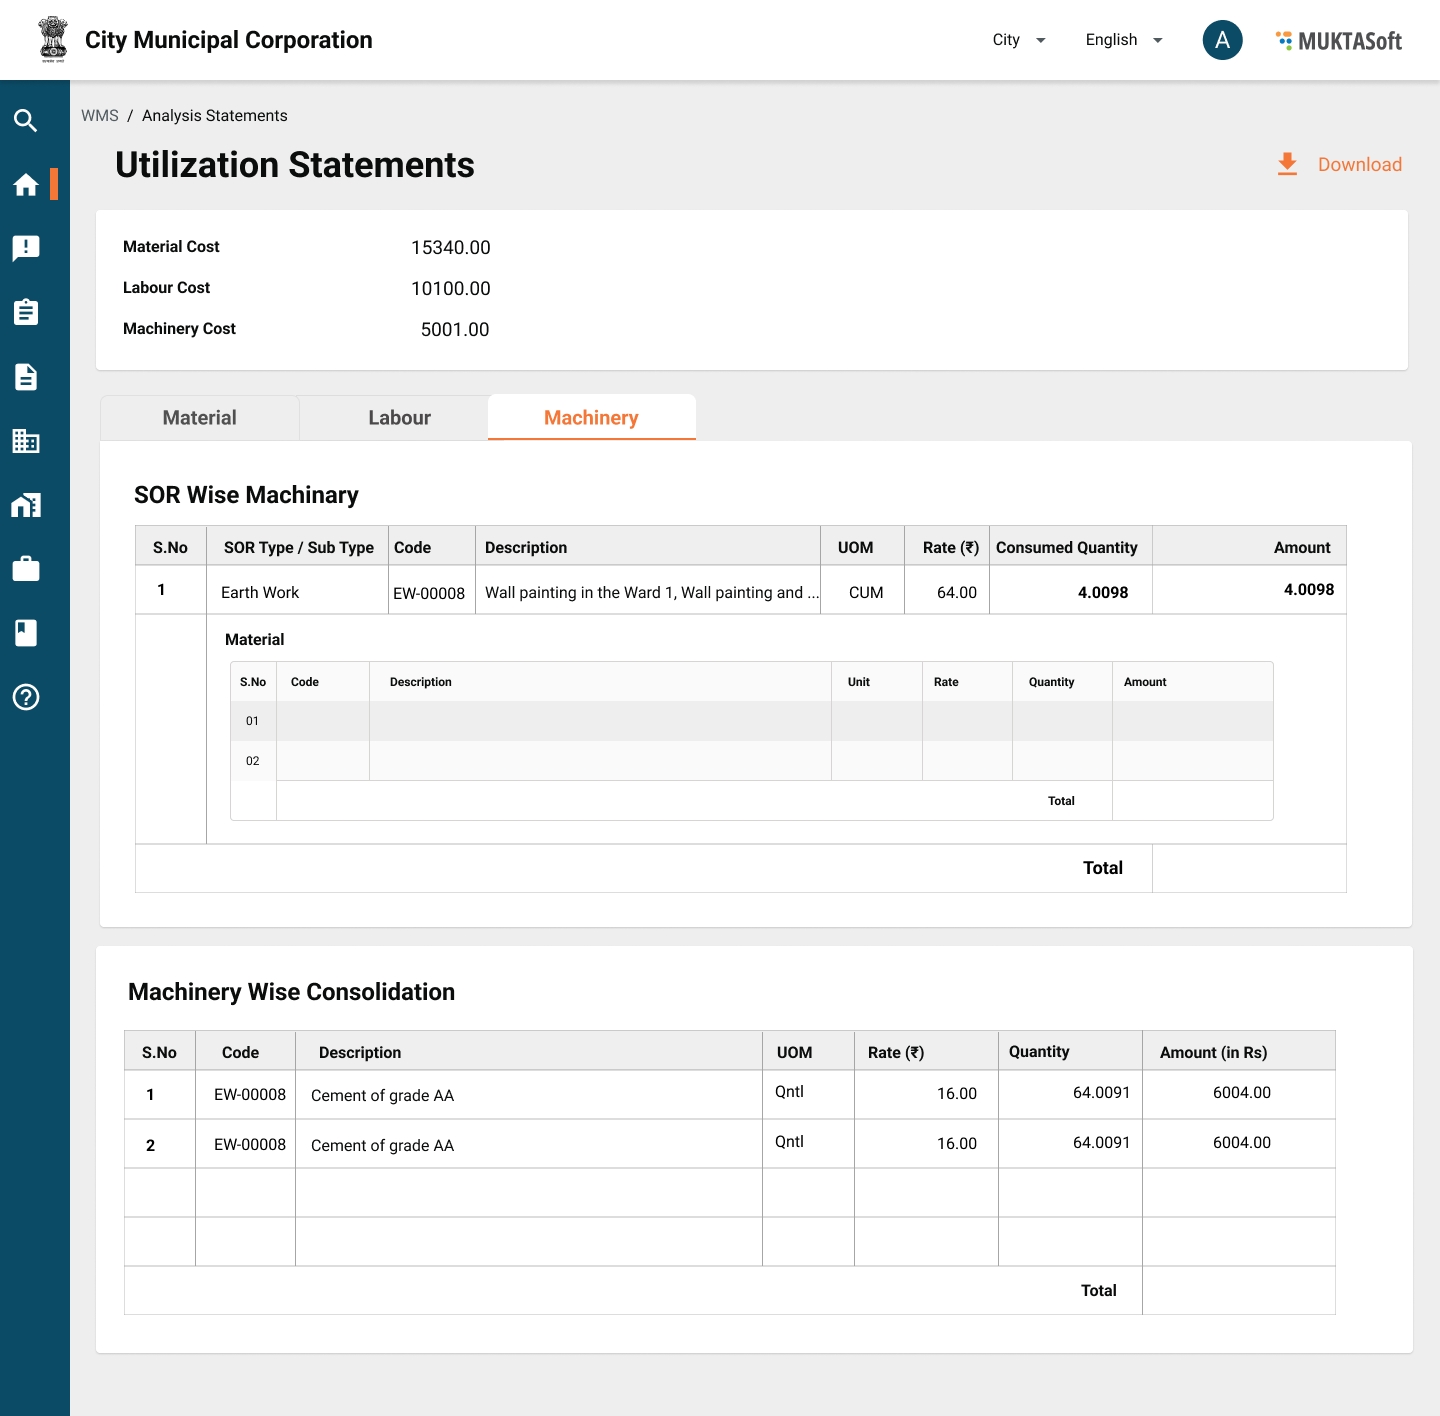Switch to the Material tab
1440x1416 pixels.
[200, 418]
